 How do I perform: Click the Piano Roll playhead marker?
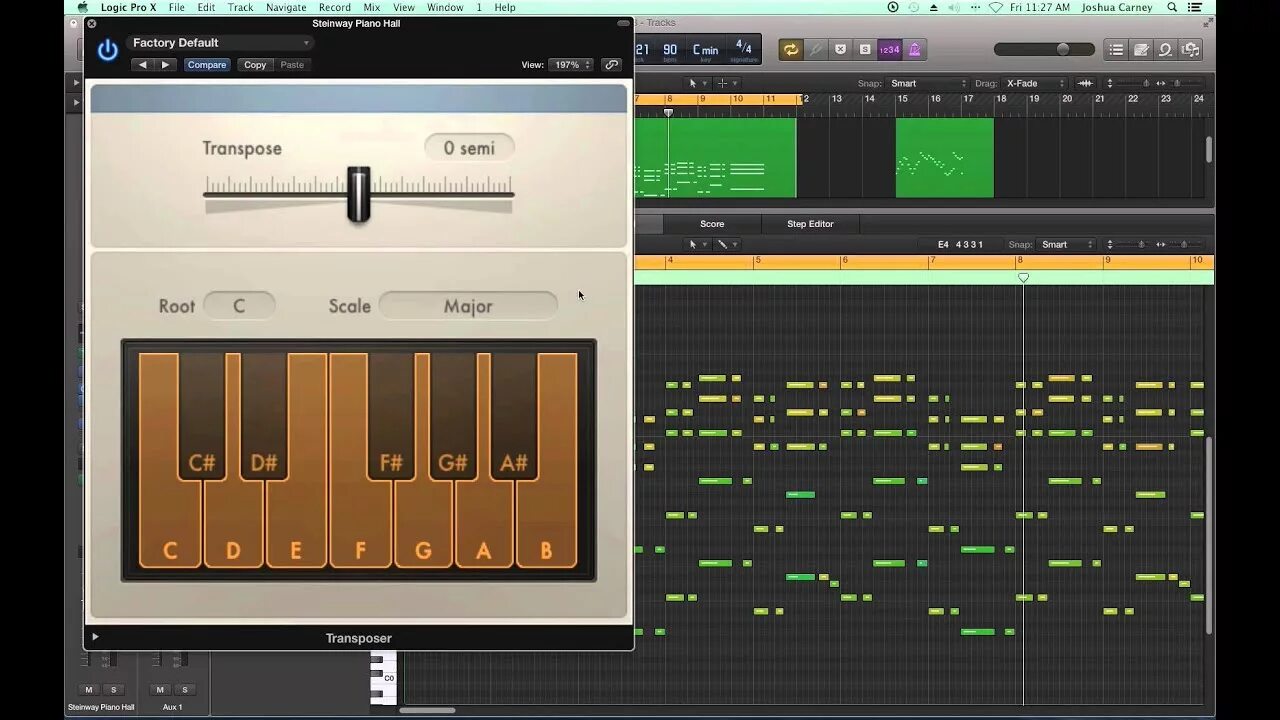[x=1023, y=278]
